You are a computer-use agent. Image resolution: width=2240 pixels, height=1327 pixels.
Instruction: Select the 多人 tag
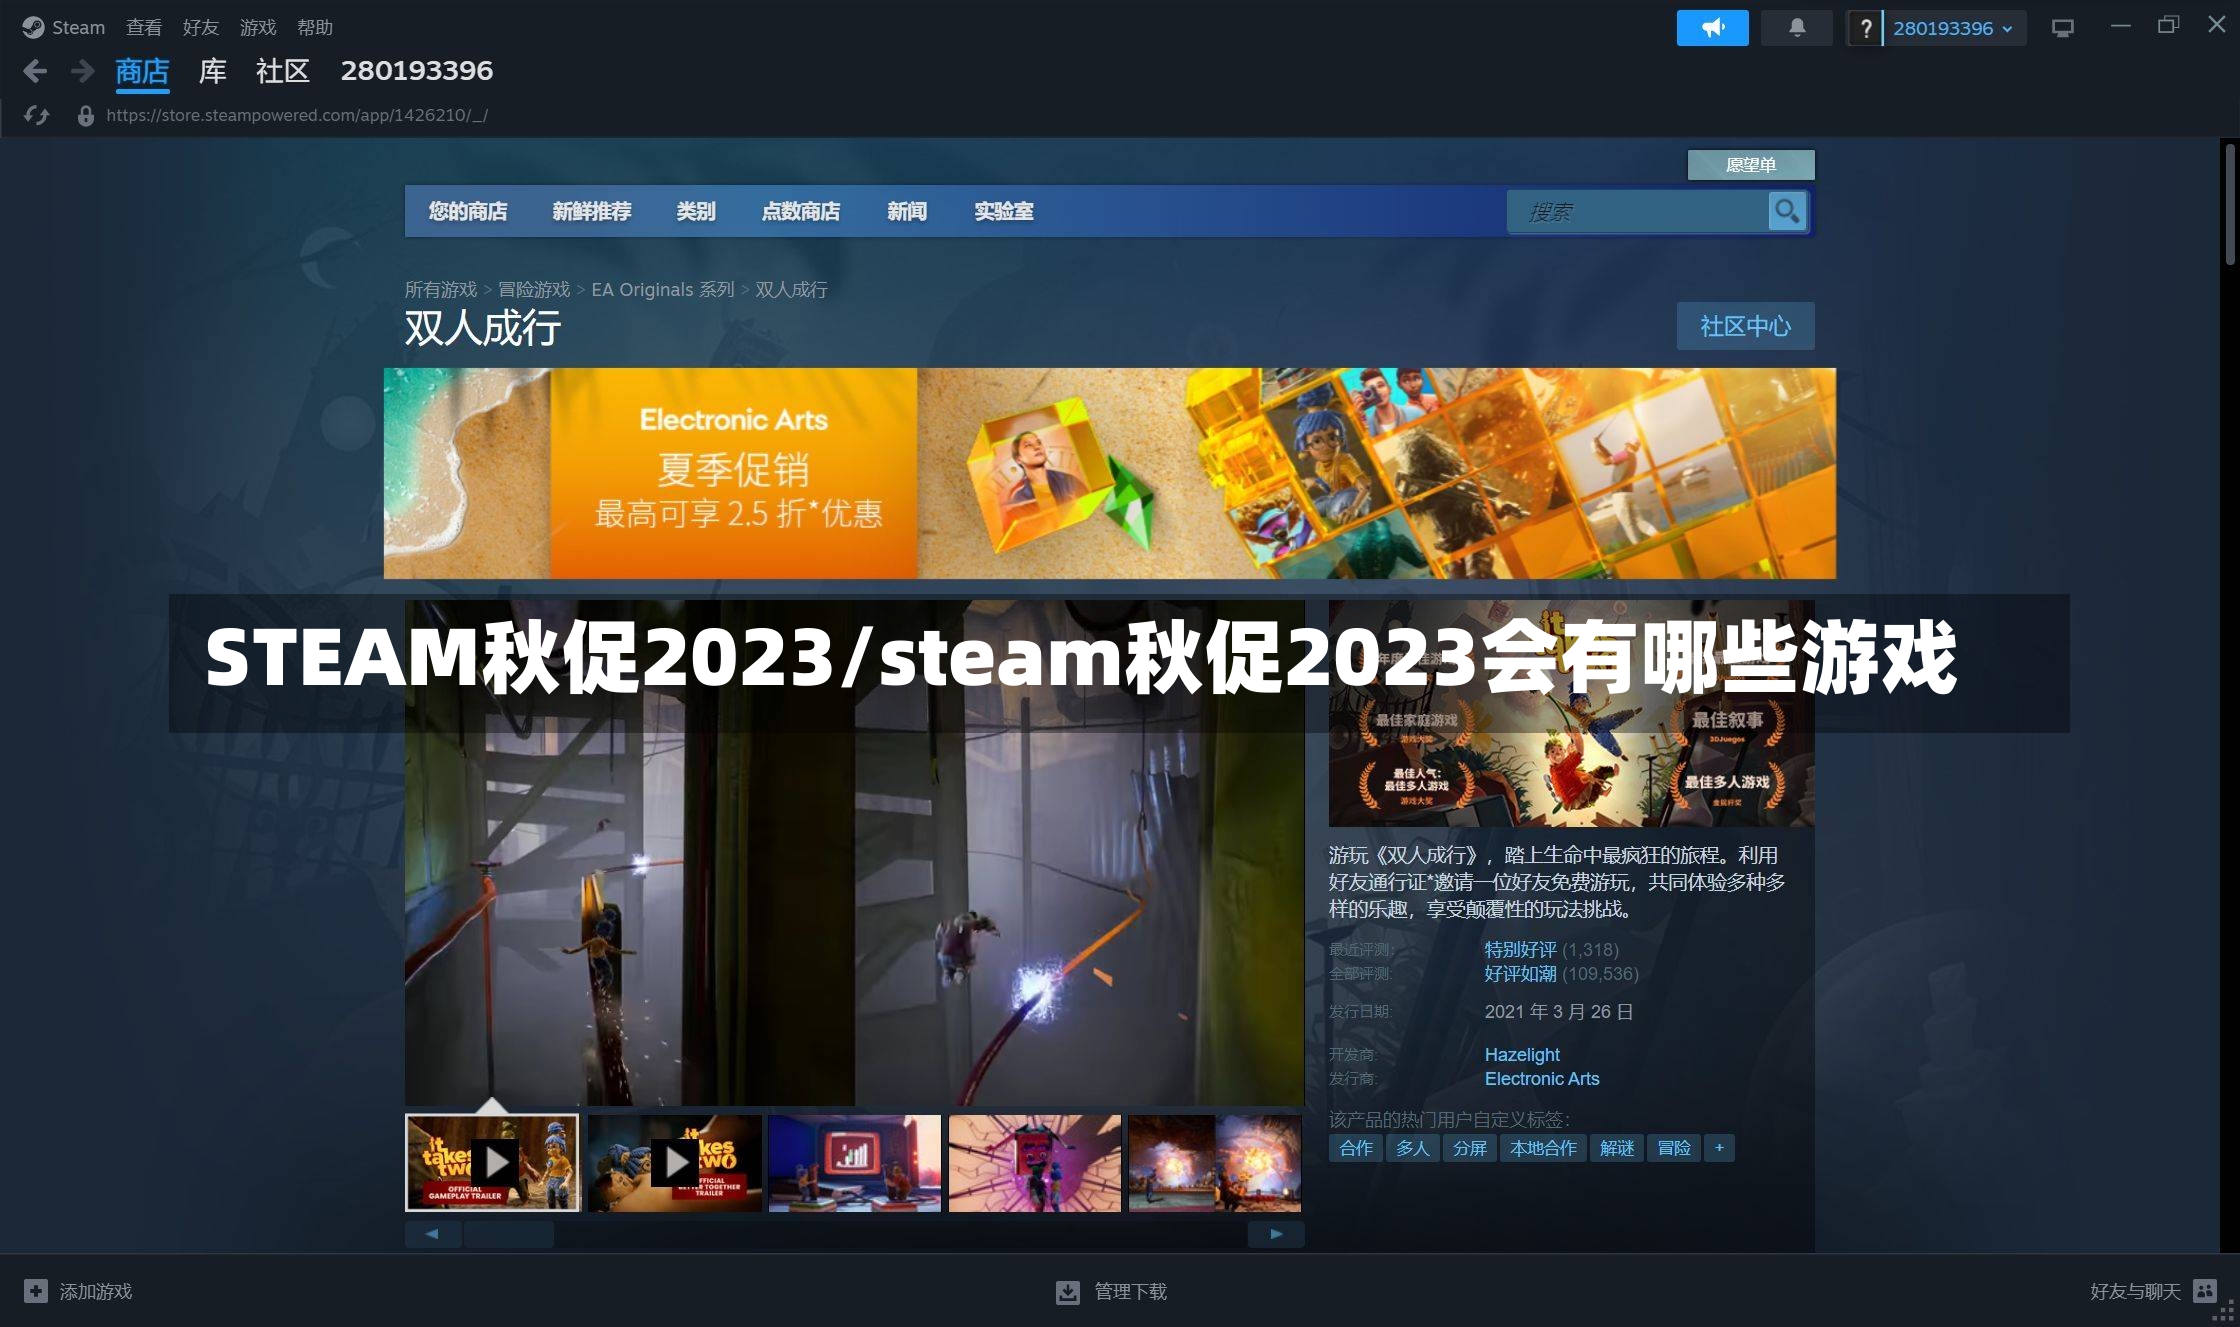pos(1412,1148)
